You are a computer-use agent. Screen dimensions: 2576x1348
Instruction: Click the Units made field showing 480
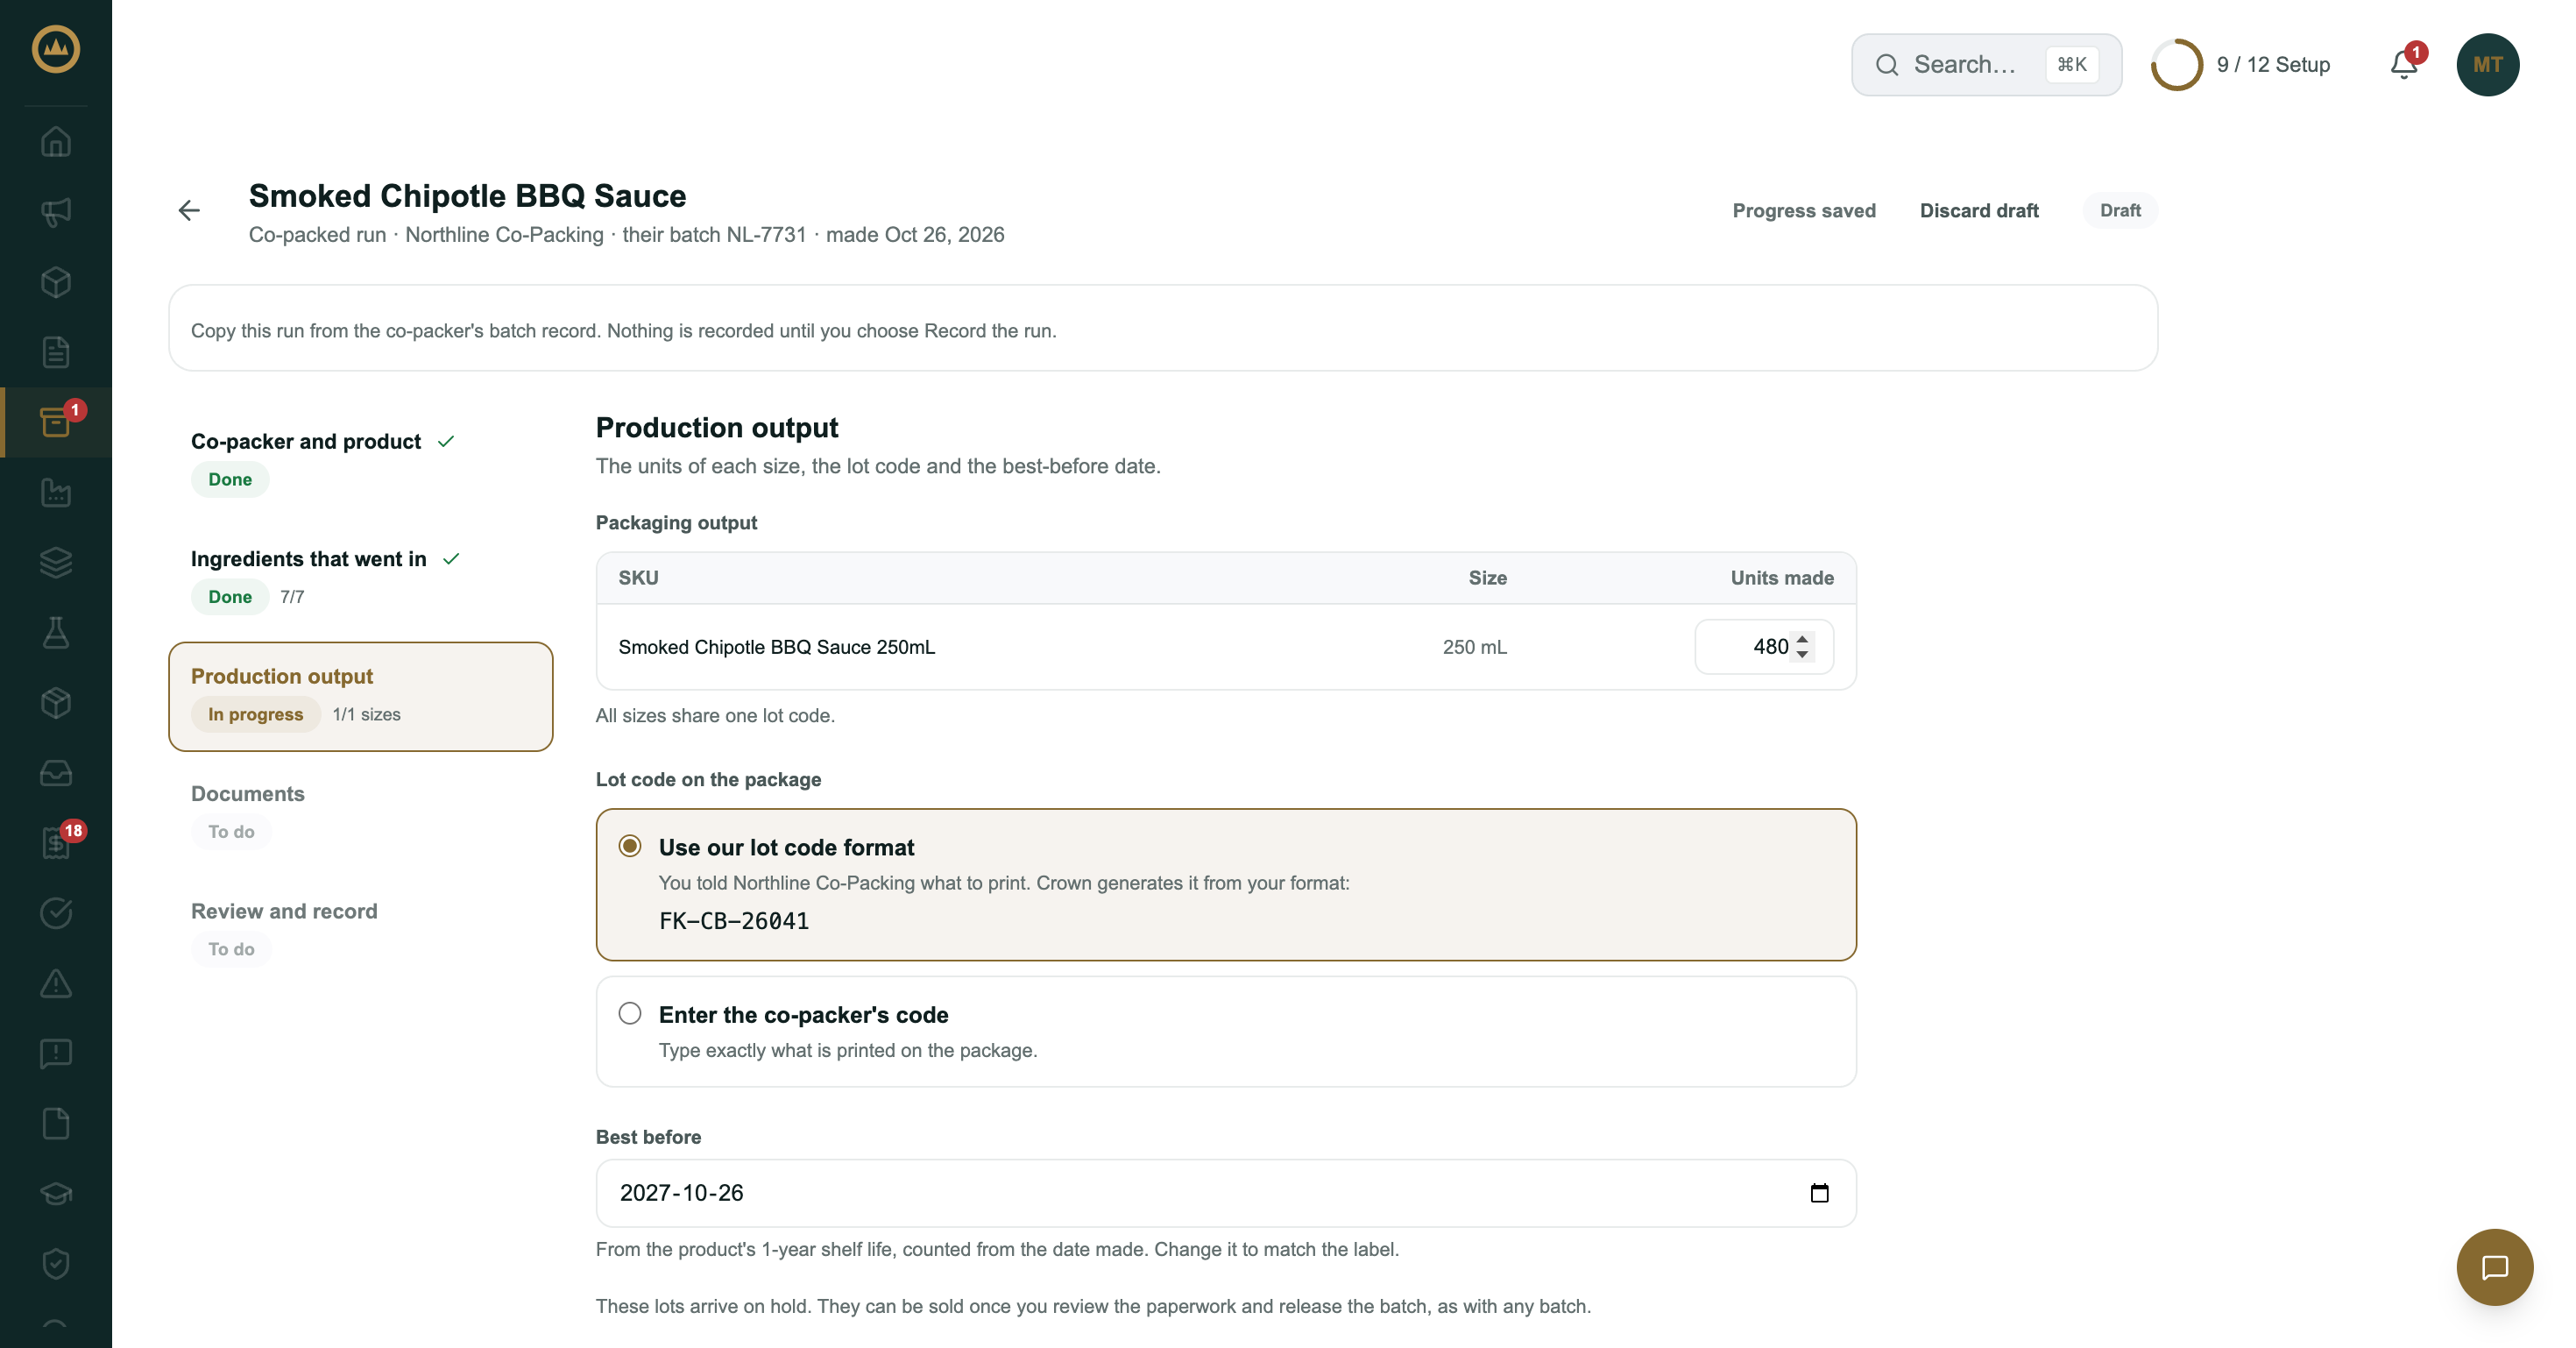click(x=1763, y=647)
